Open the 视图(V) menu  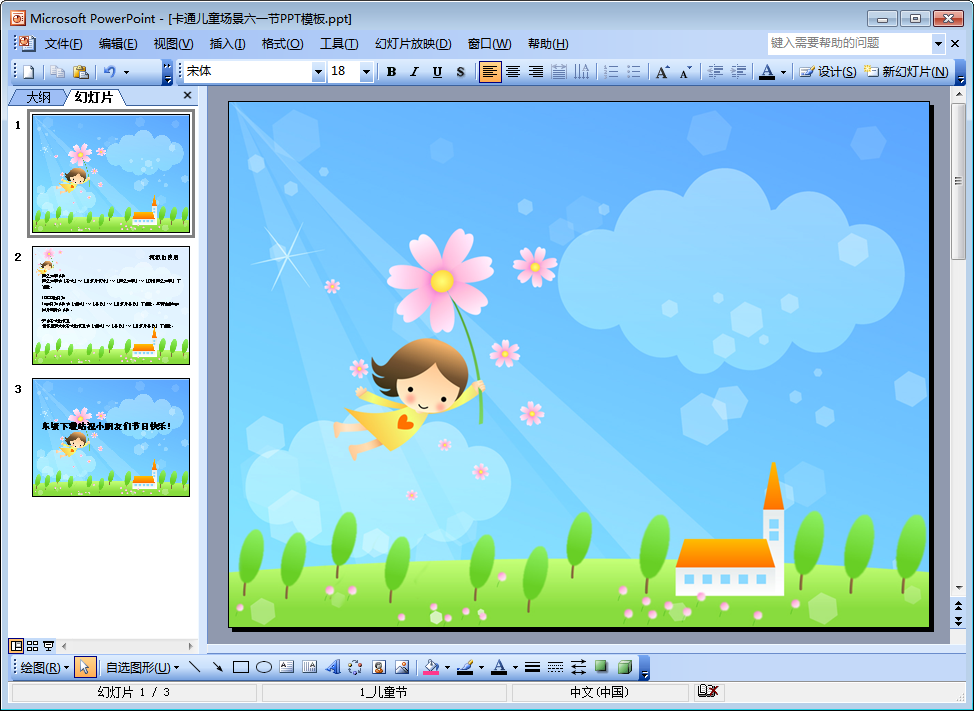point(173,43)
